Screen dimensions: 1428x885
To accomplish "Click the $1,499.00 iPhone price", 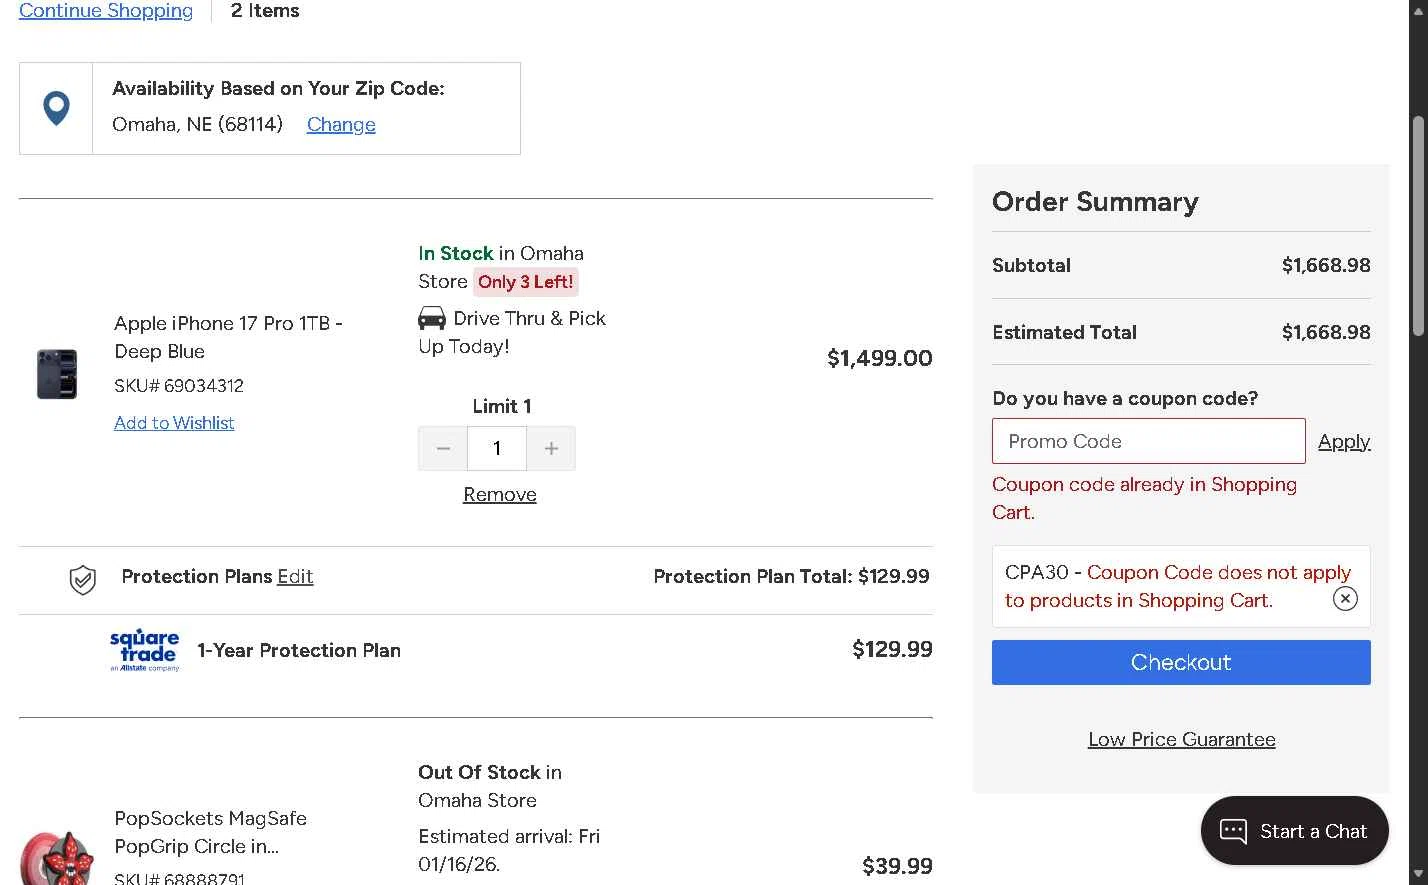I will 880,358.
